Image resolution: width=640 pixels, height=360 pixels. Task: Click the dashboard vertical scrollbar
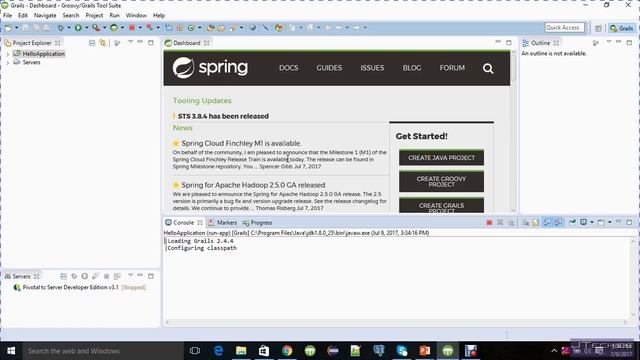513,131
